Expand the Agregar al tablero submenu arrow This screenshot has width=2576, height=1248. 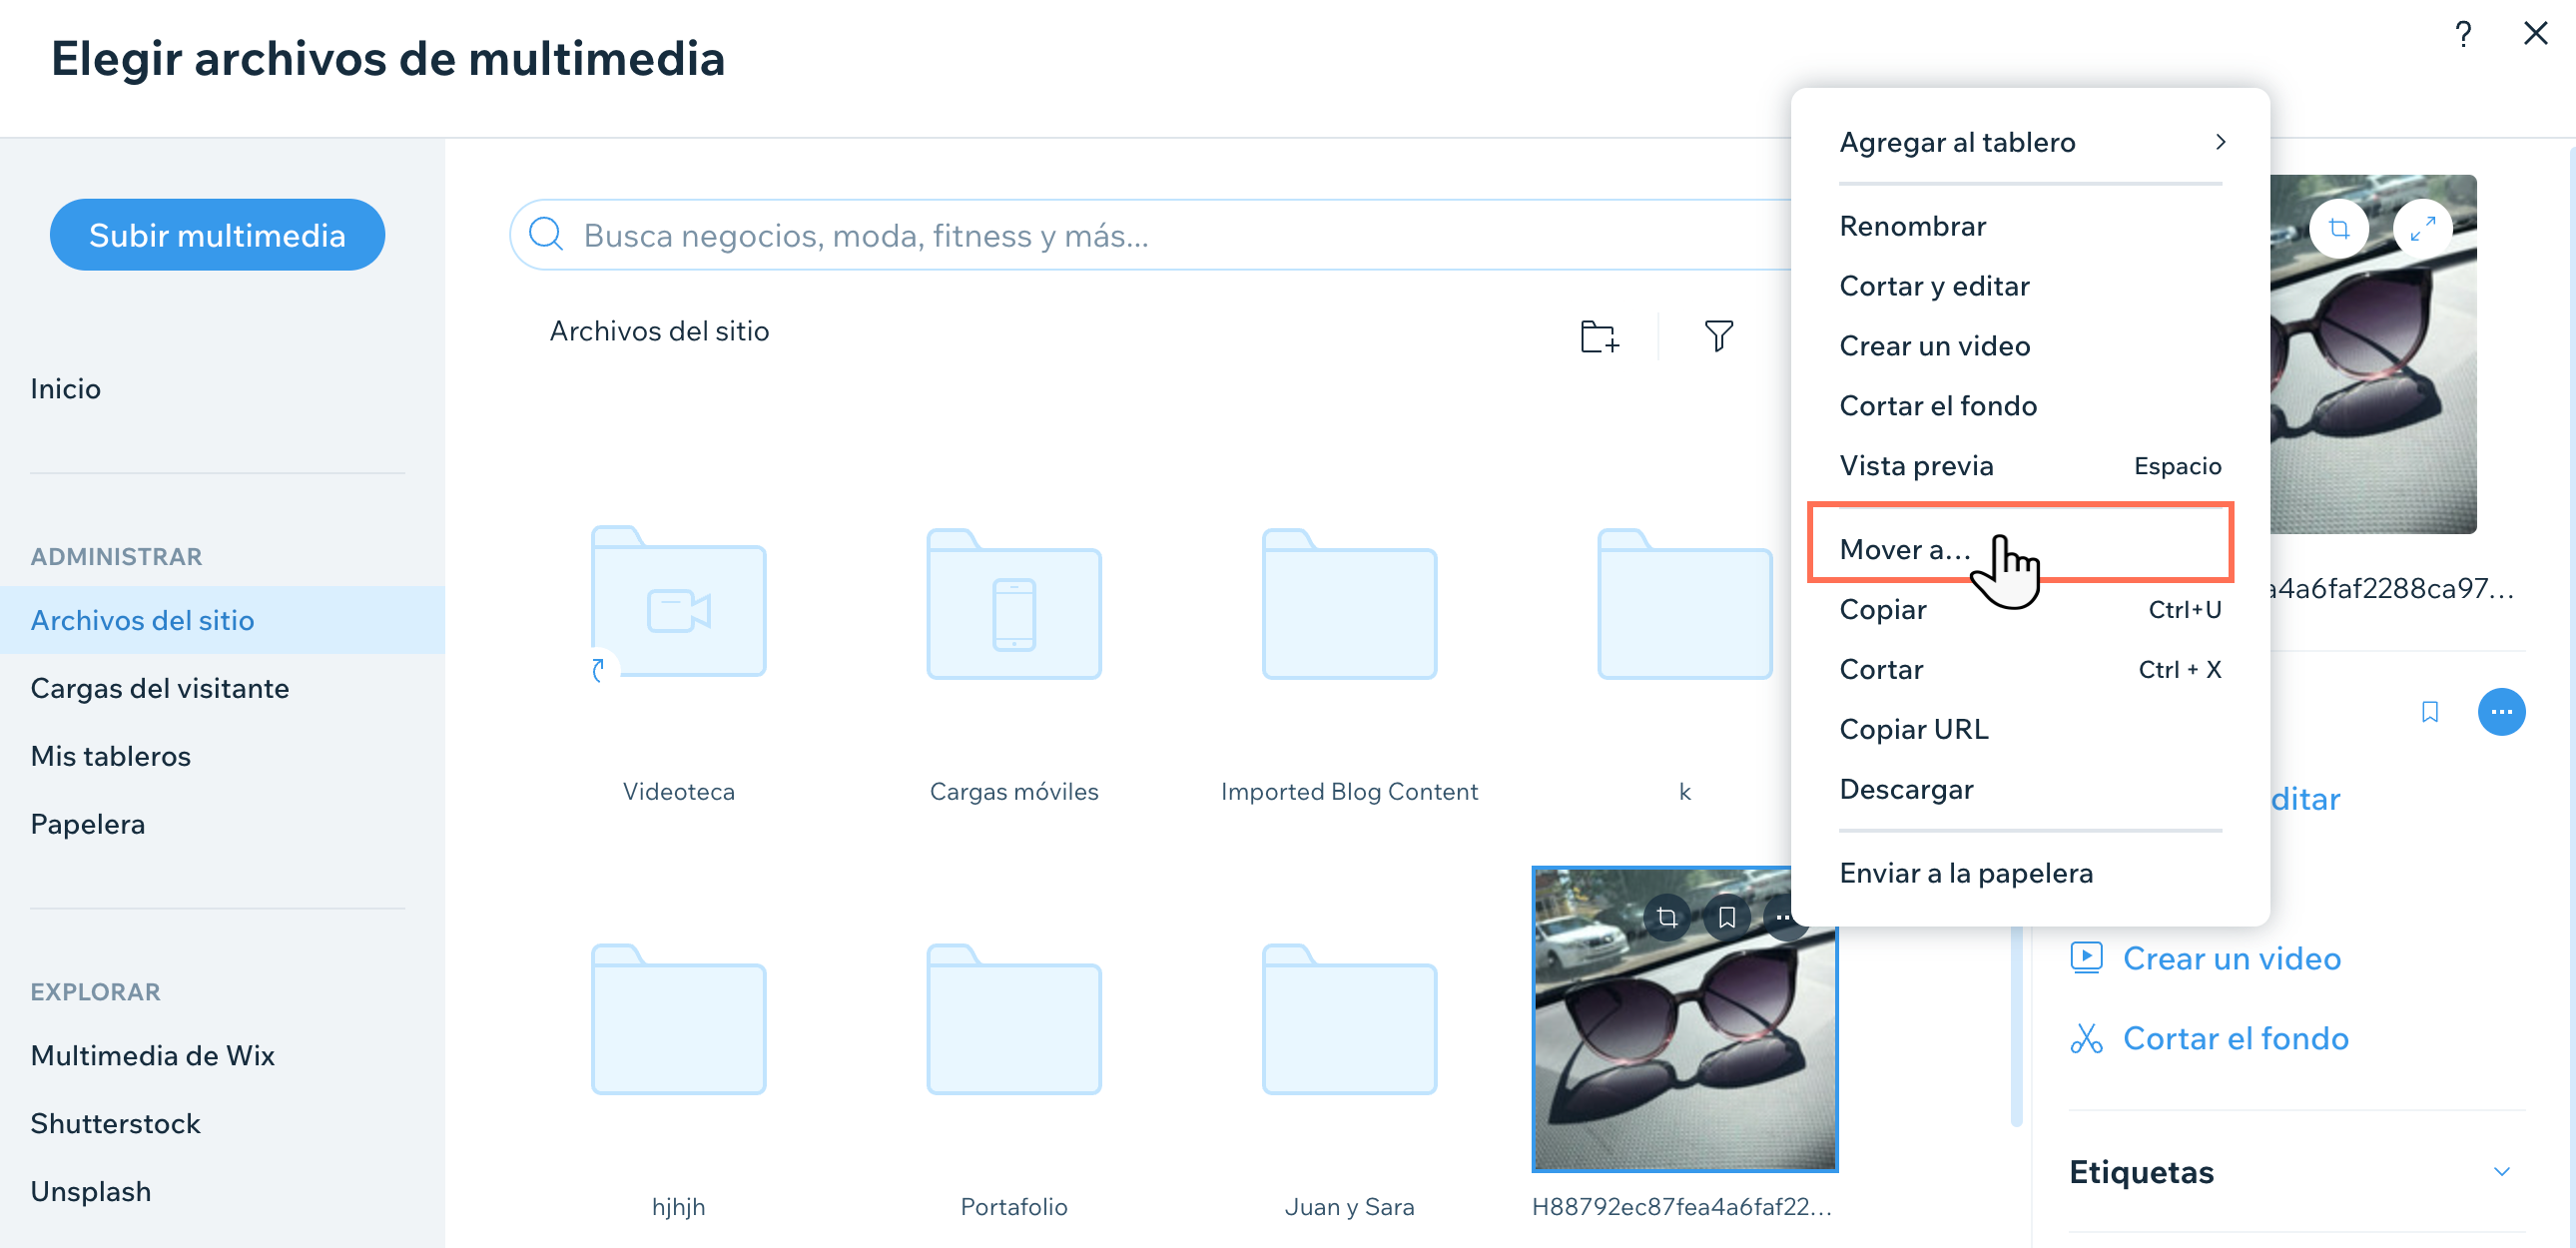tap(2219, 142)
